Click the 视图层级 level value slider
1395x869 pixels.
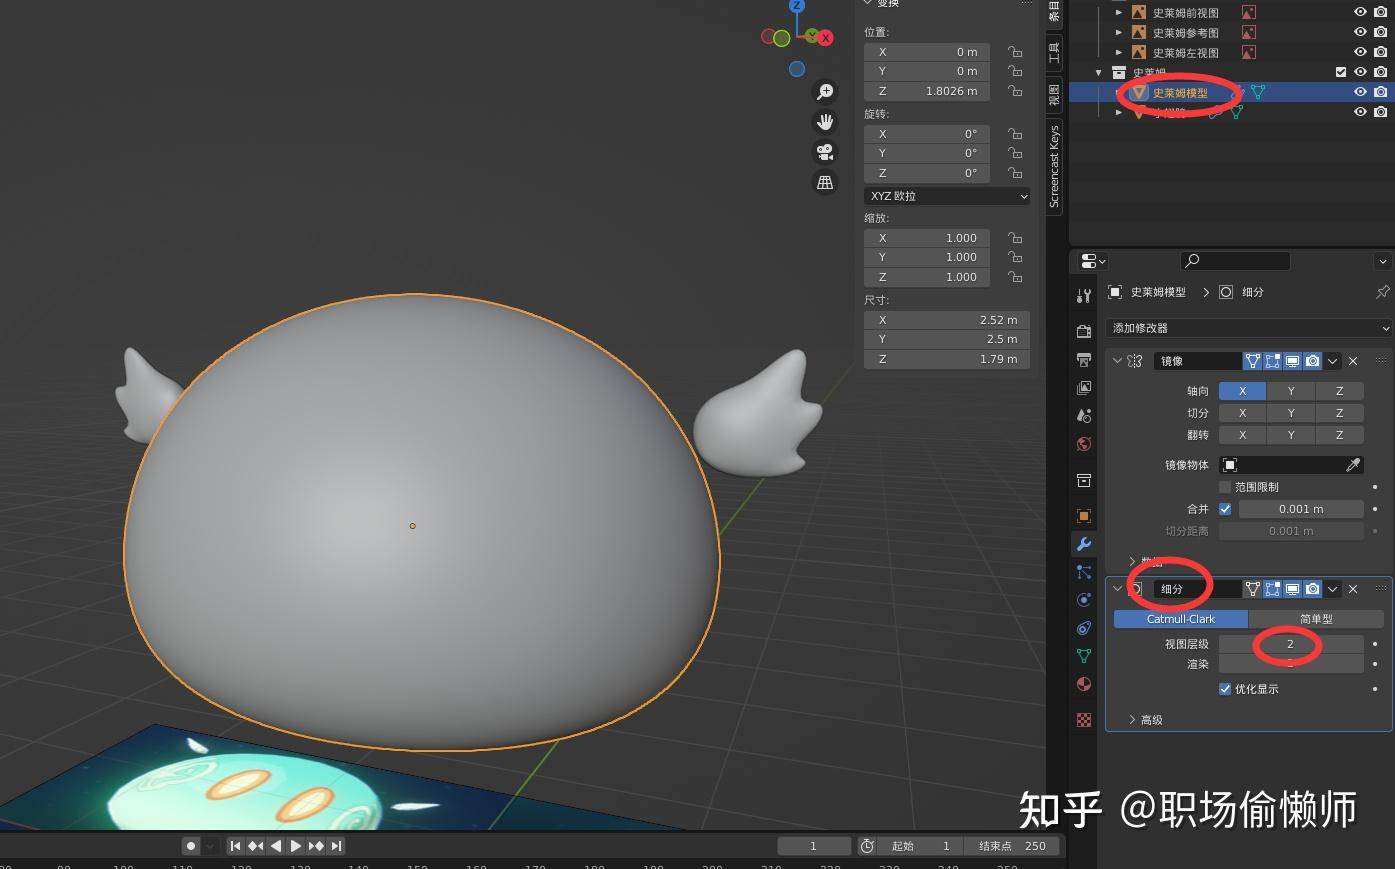(1291, 644)
